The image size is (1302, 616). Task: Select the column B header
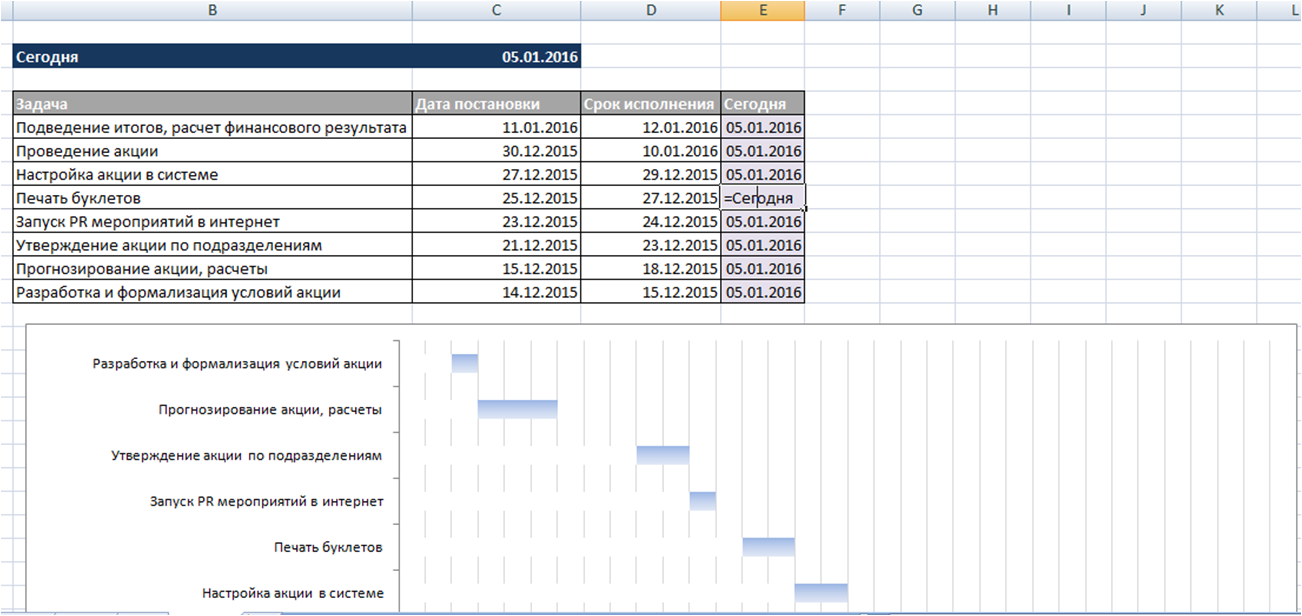click(212, 10)
